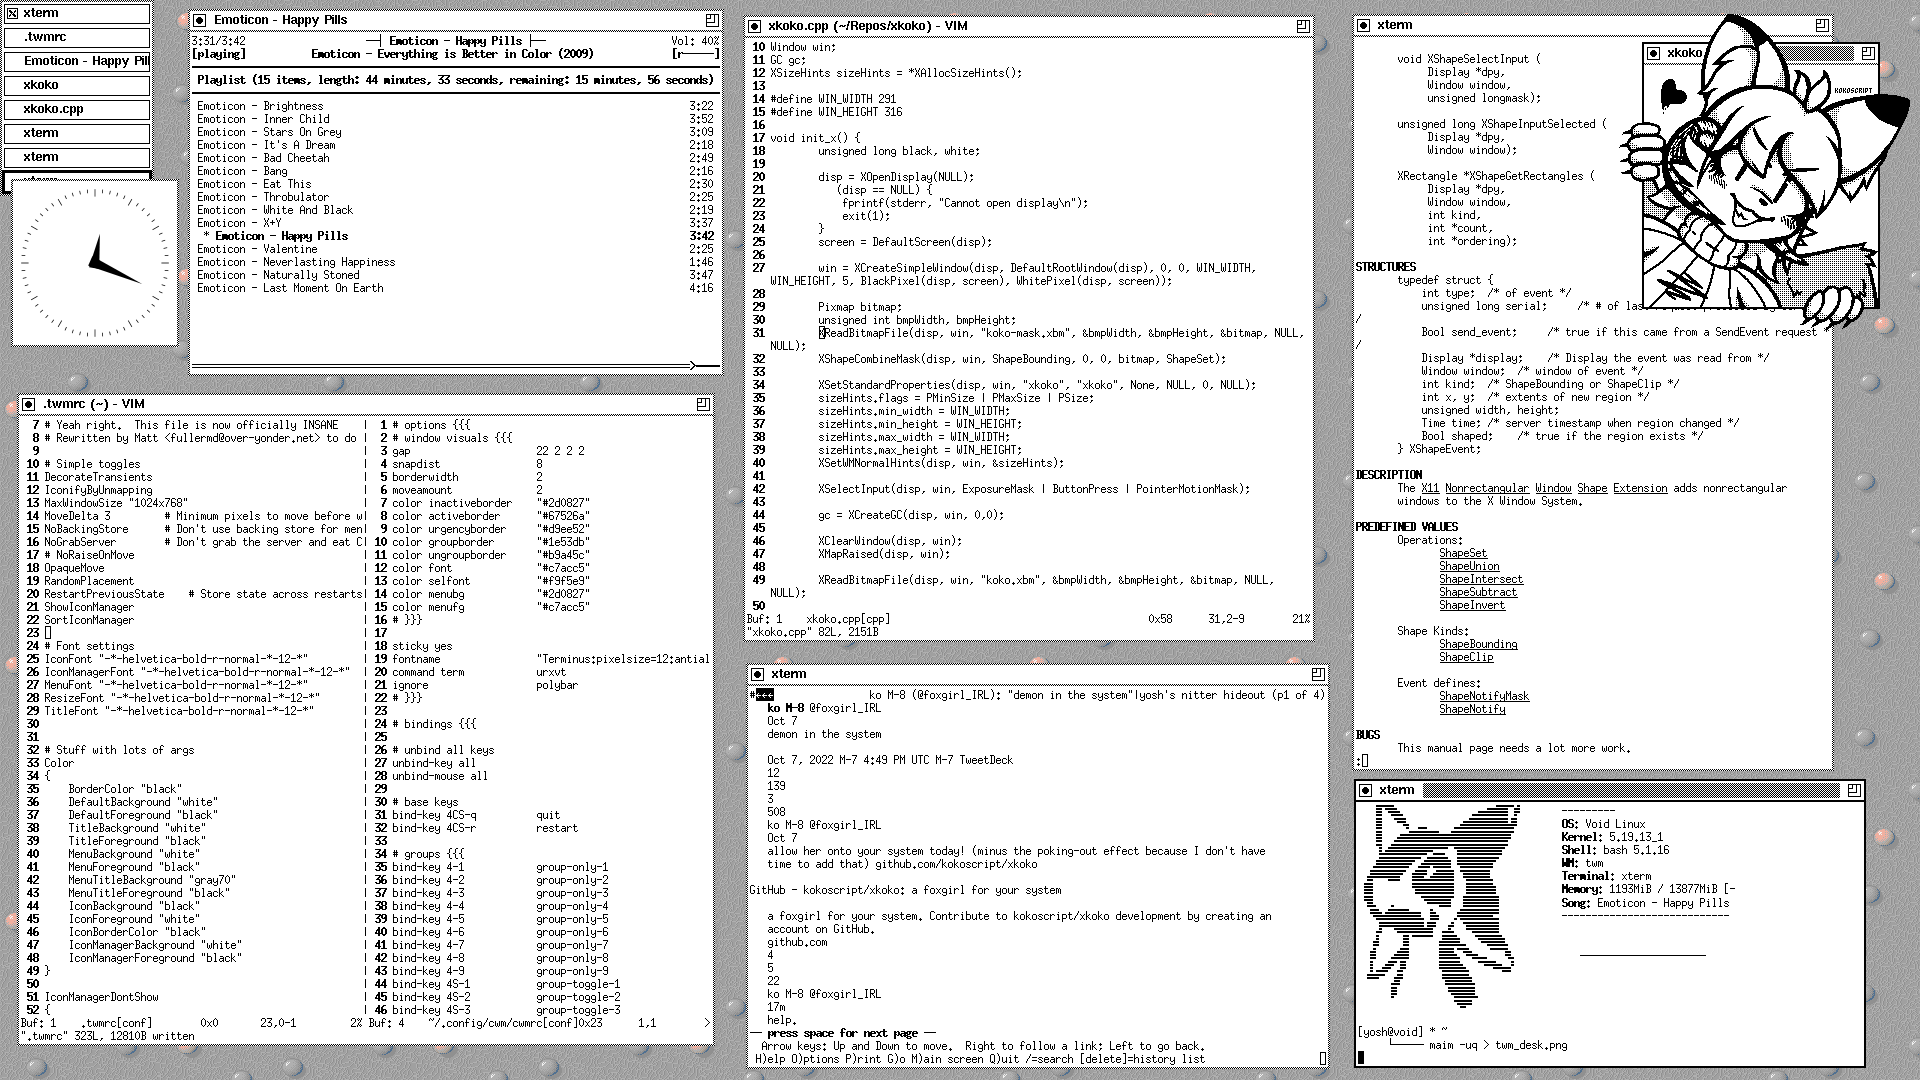
Task: Click the song progress bar at bottom
Action: pos(456,365)
